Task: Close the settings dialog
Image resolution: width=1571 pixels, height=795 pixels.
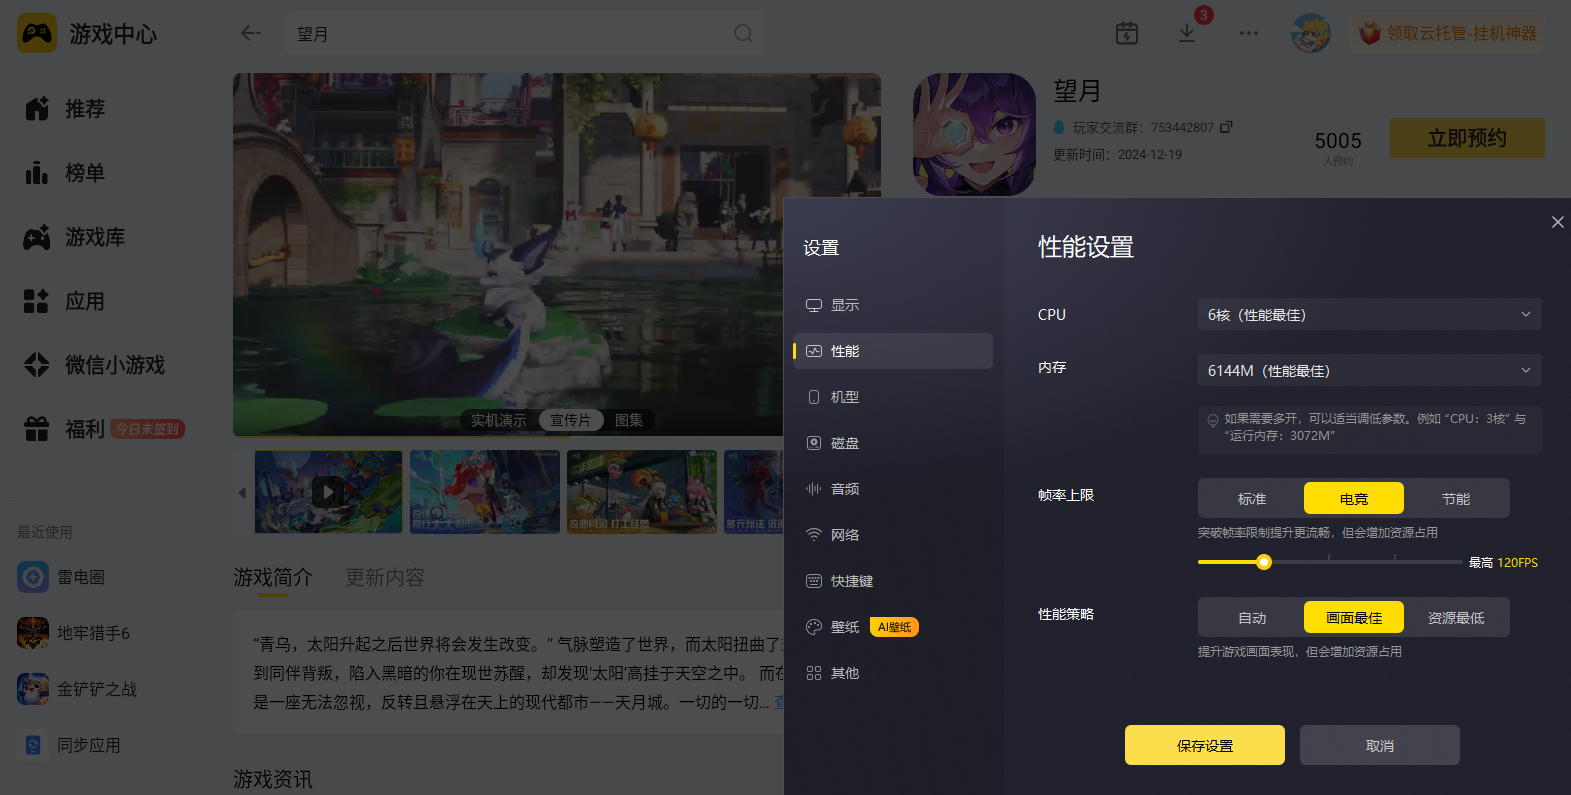Action: pyautogui.click(x=1558, y=222)
